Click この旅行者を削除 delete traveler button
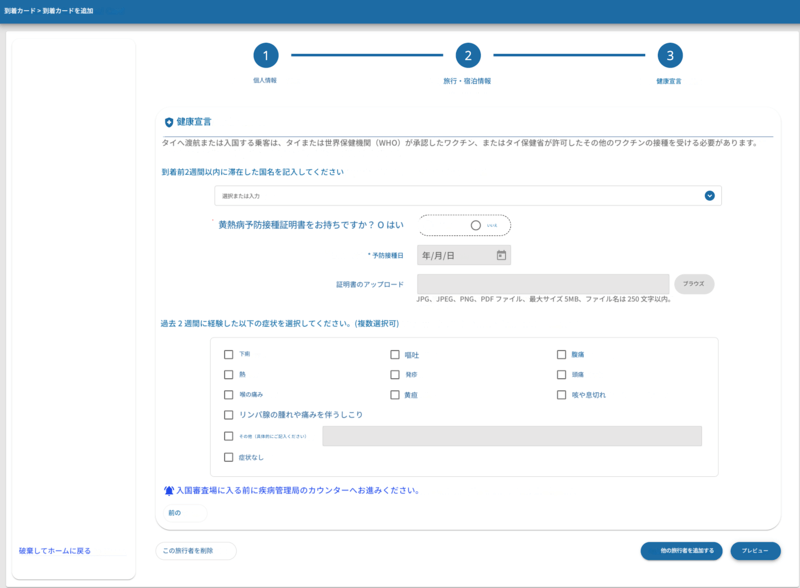The height and width of the screenshot is (588, 800). coord(196,551)
